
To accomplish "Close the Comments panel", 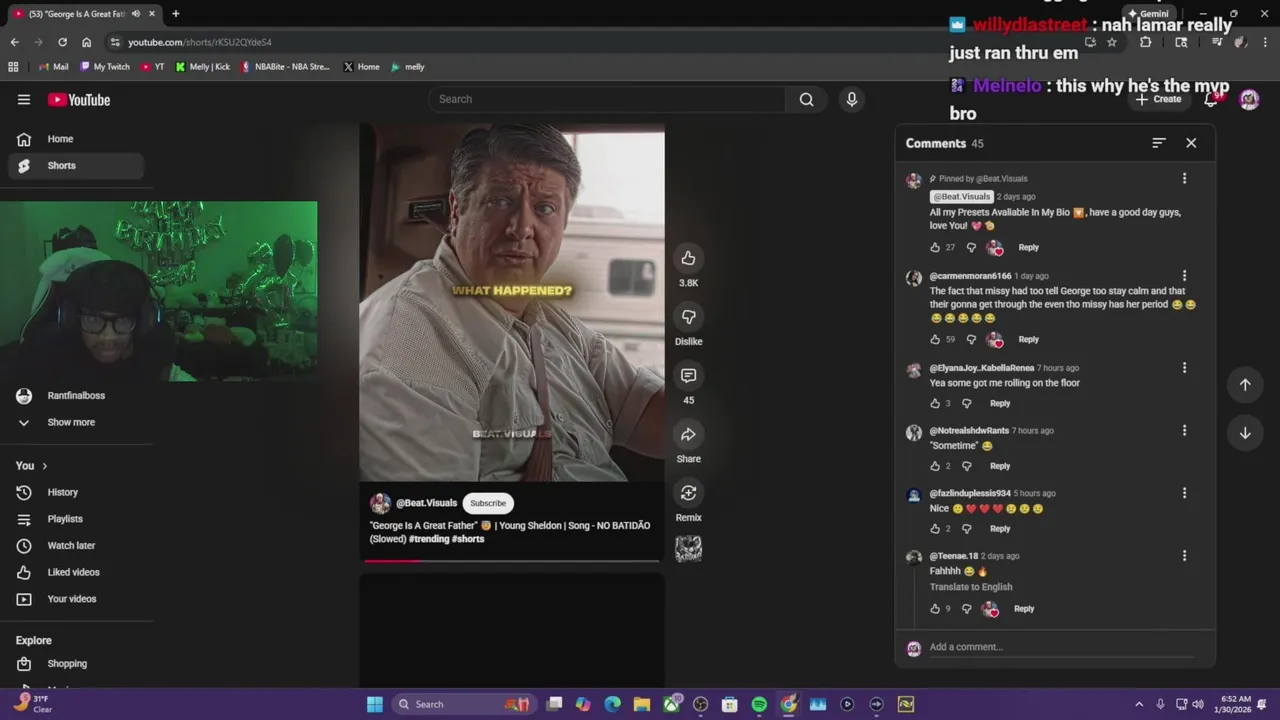I will click(x=1191, y=143).
